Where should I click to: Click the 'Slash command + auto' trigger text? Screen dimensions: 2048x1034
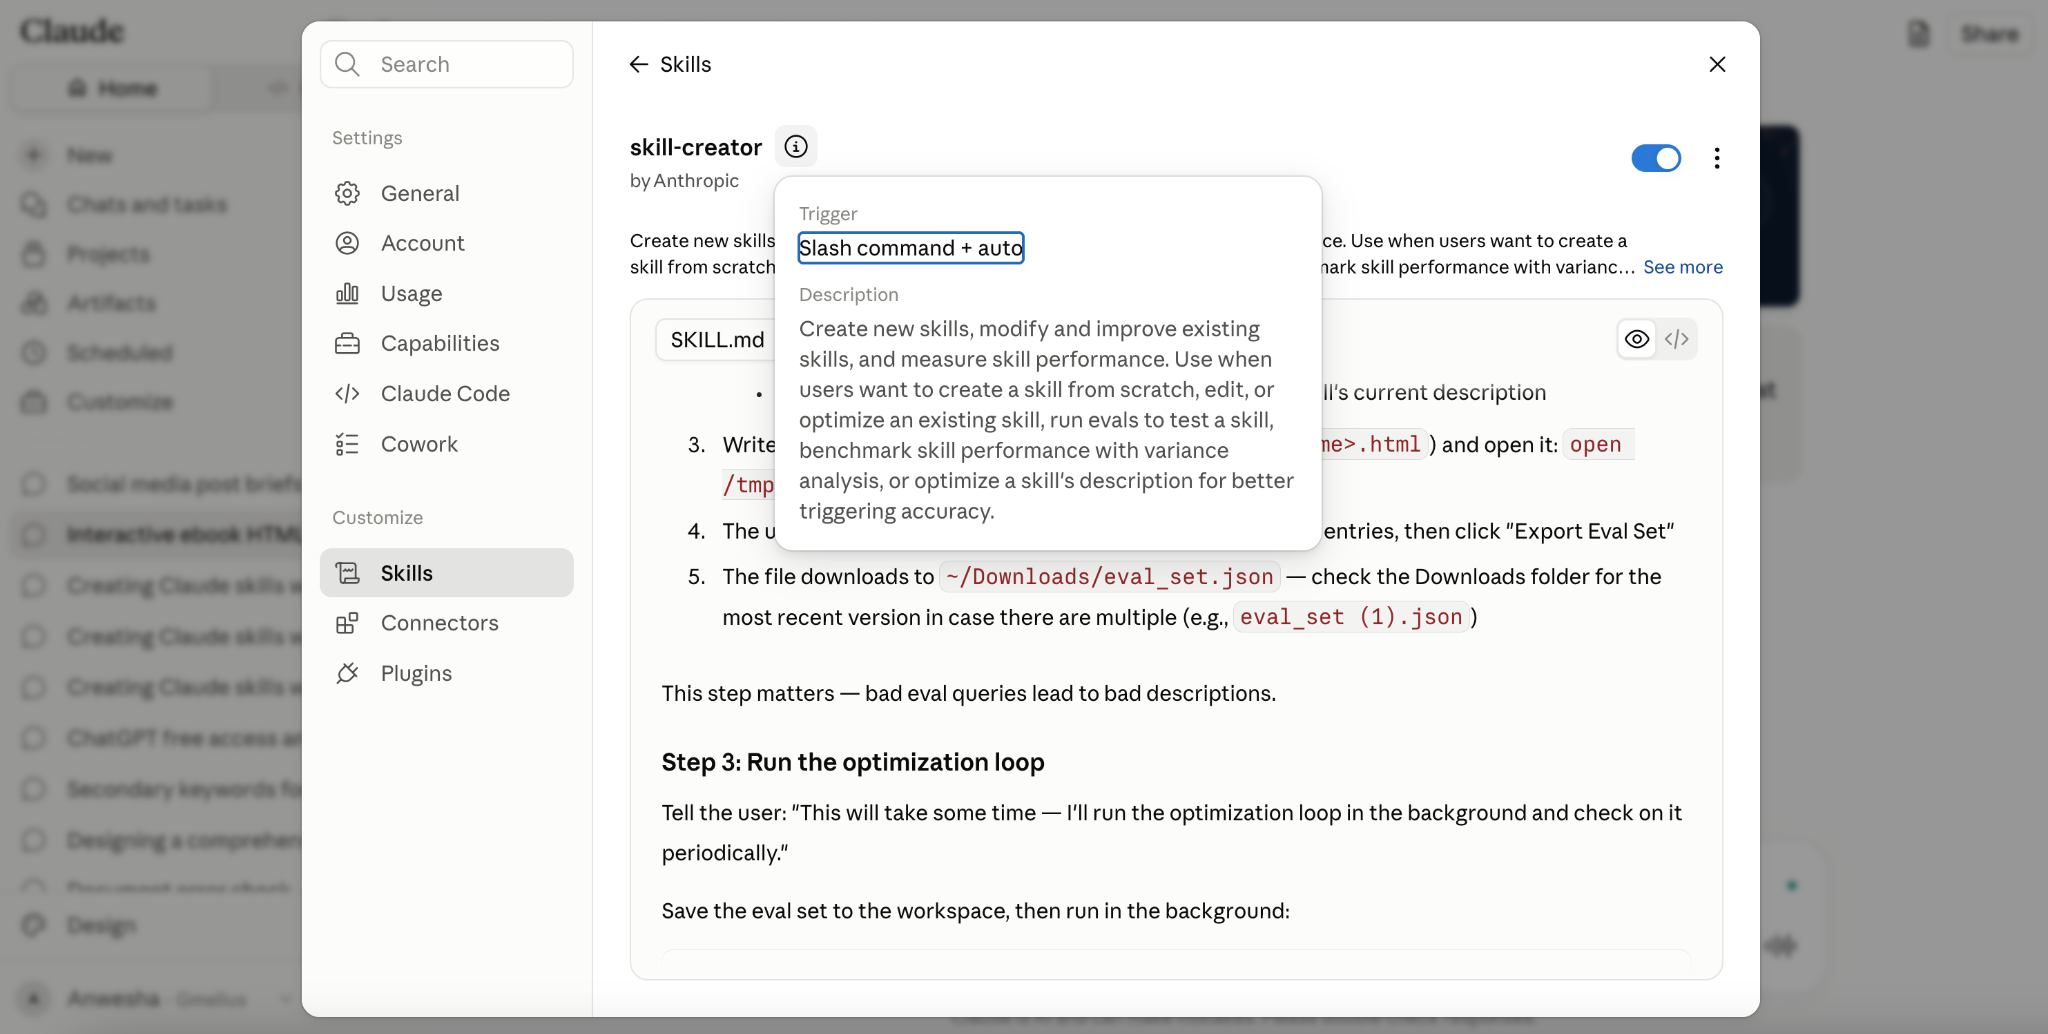point(911,248)
